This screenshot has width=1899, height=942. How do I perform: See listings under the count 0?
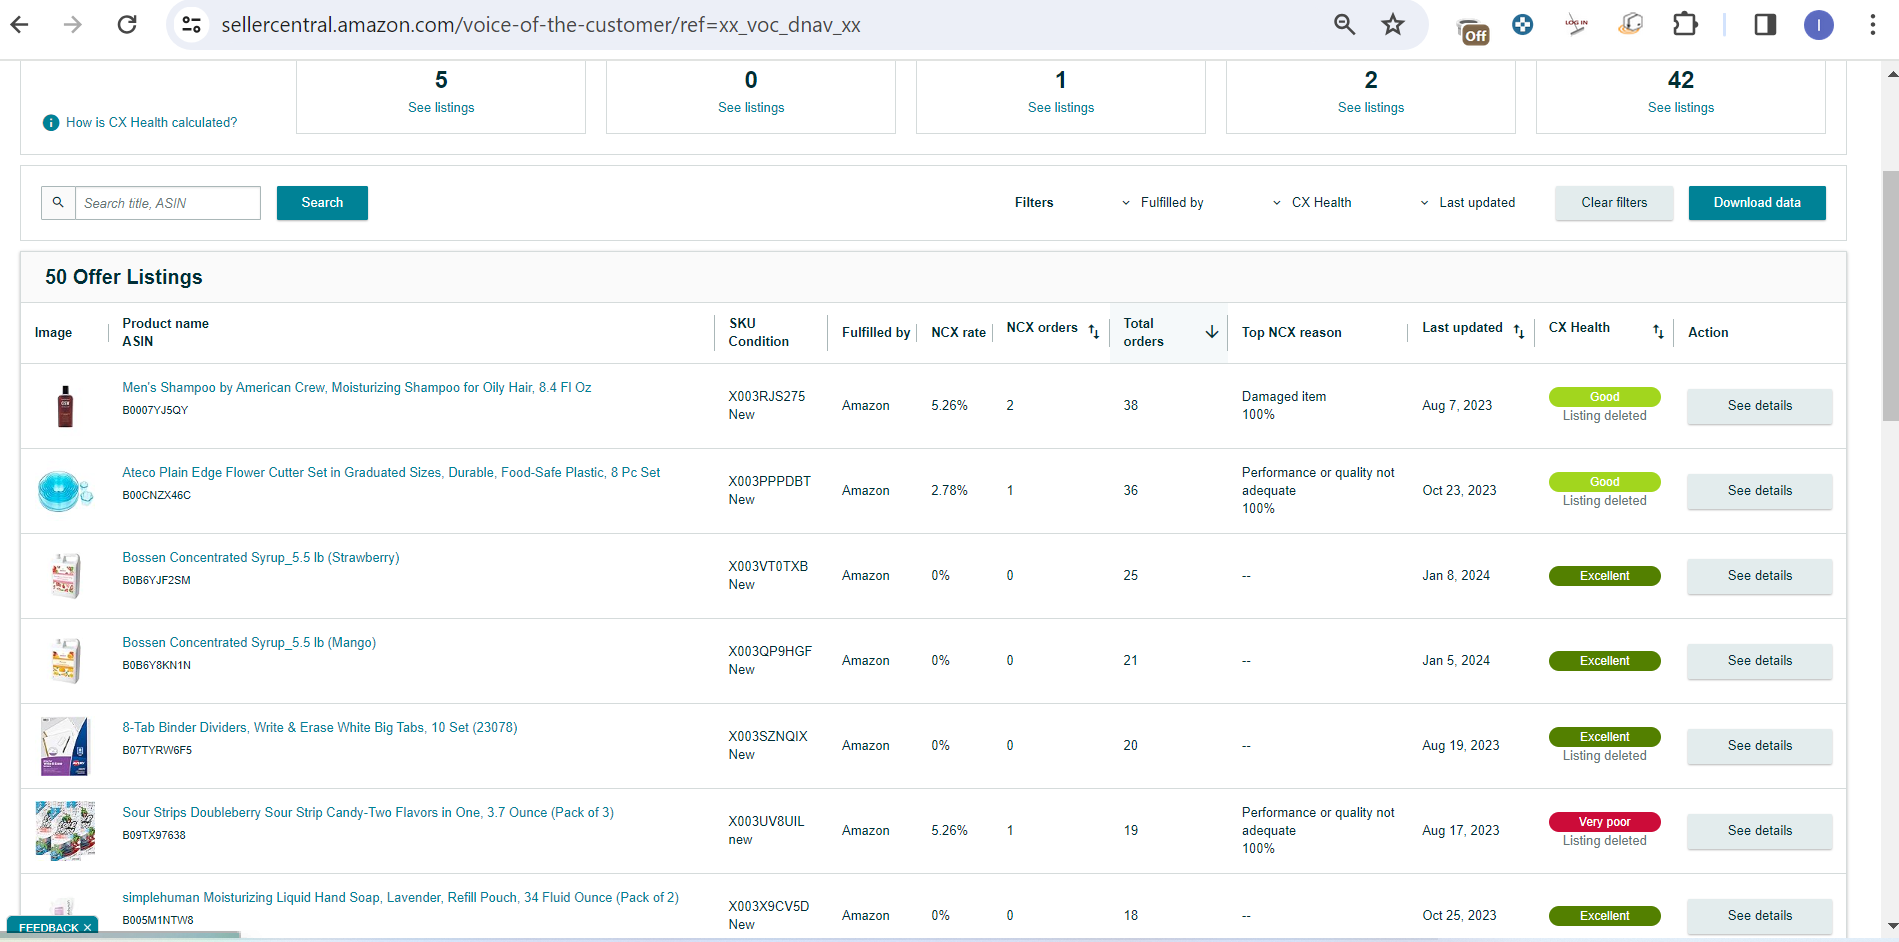[751, 108]
